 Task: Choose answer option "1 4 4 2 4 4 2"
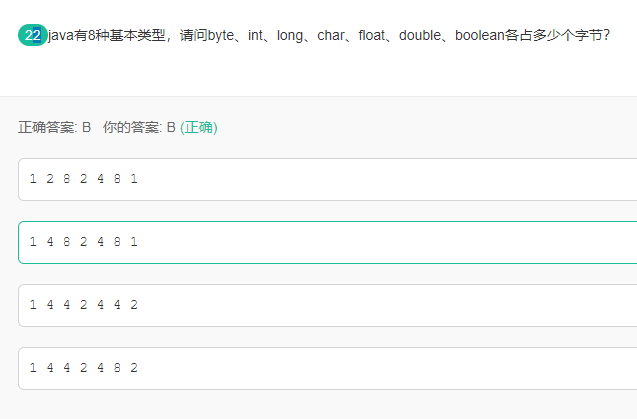pos(327,305)
